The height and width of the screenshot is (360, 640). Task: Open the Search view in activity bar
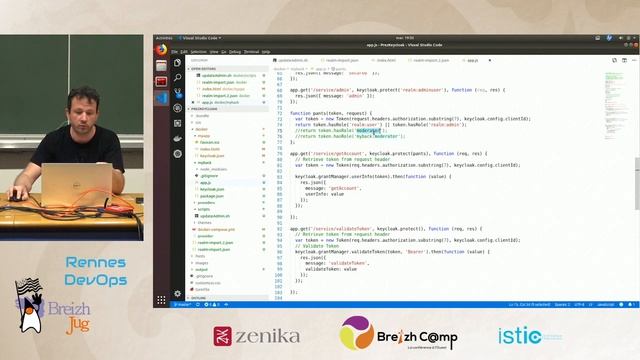pyautogui.click(x=177, y=77)
